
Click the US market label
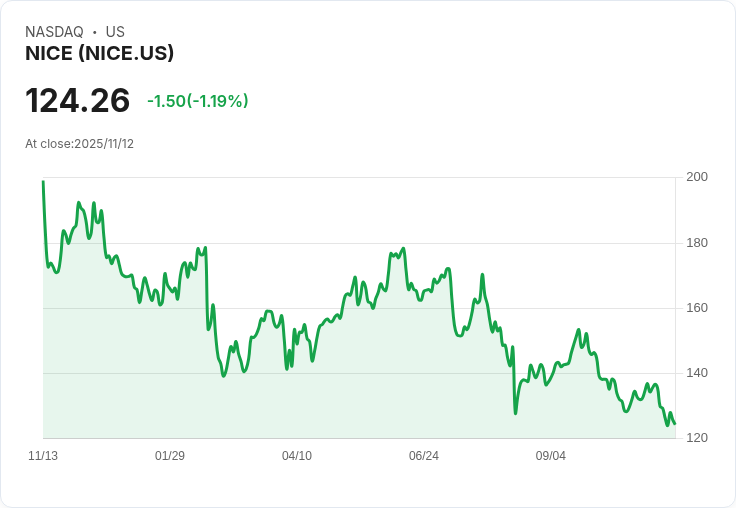pyautogui.click(x=115, y=32)
